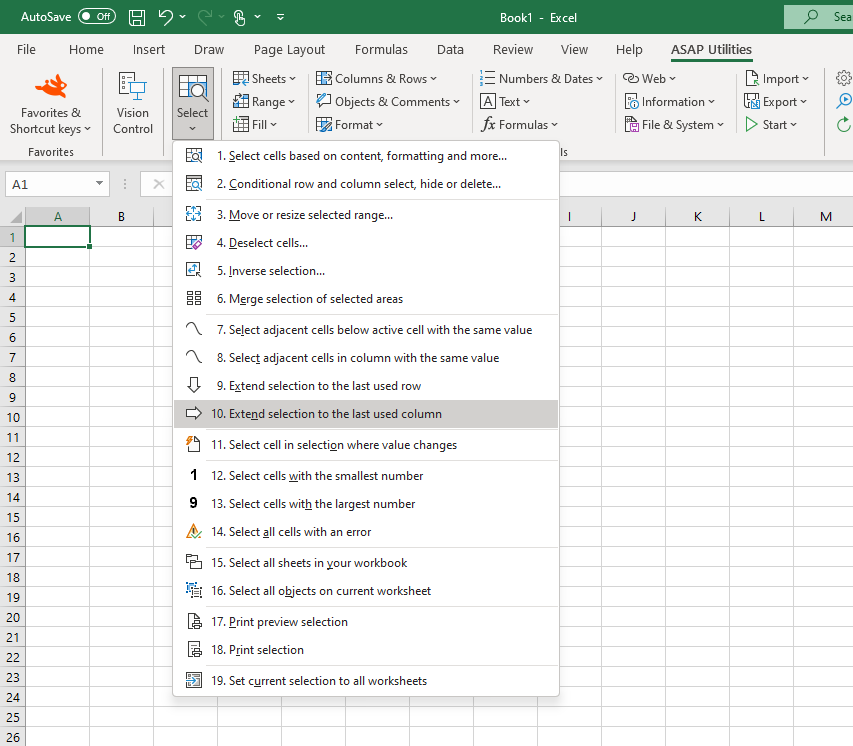
Task: Choose Select adjacent cells below active cell
Action: tap(366, 330)
